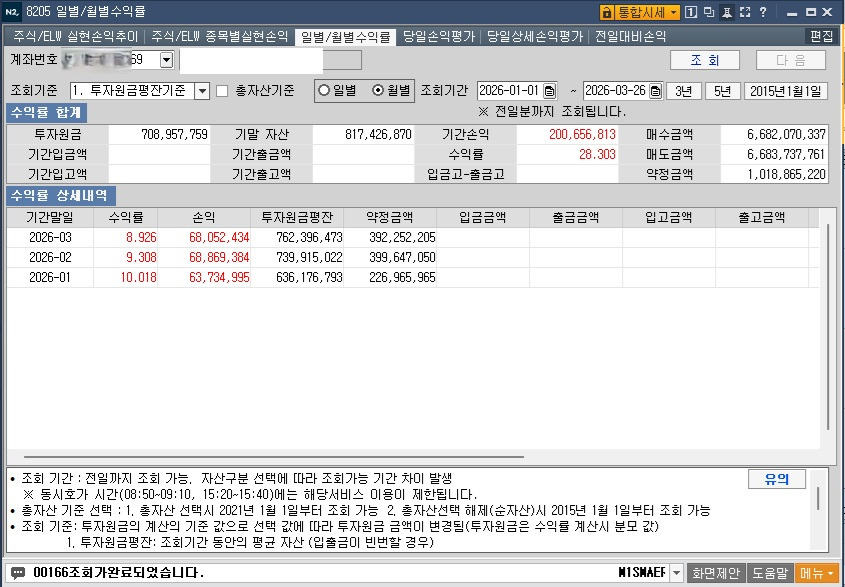Click the fullscreen expand icon in title bar
The width and height of the screenshot is (845, 587).
click(x=744, y=12)
